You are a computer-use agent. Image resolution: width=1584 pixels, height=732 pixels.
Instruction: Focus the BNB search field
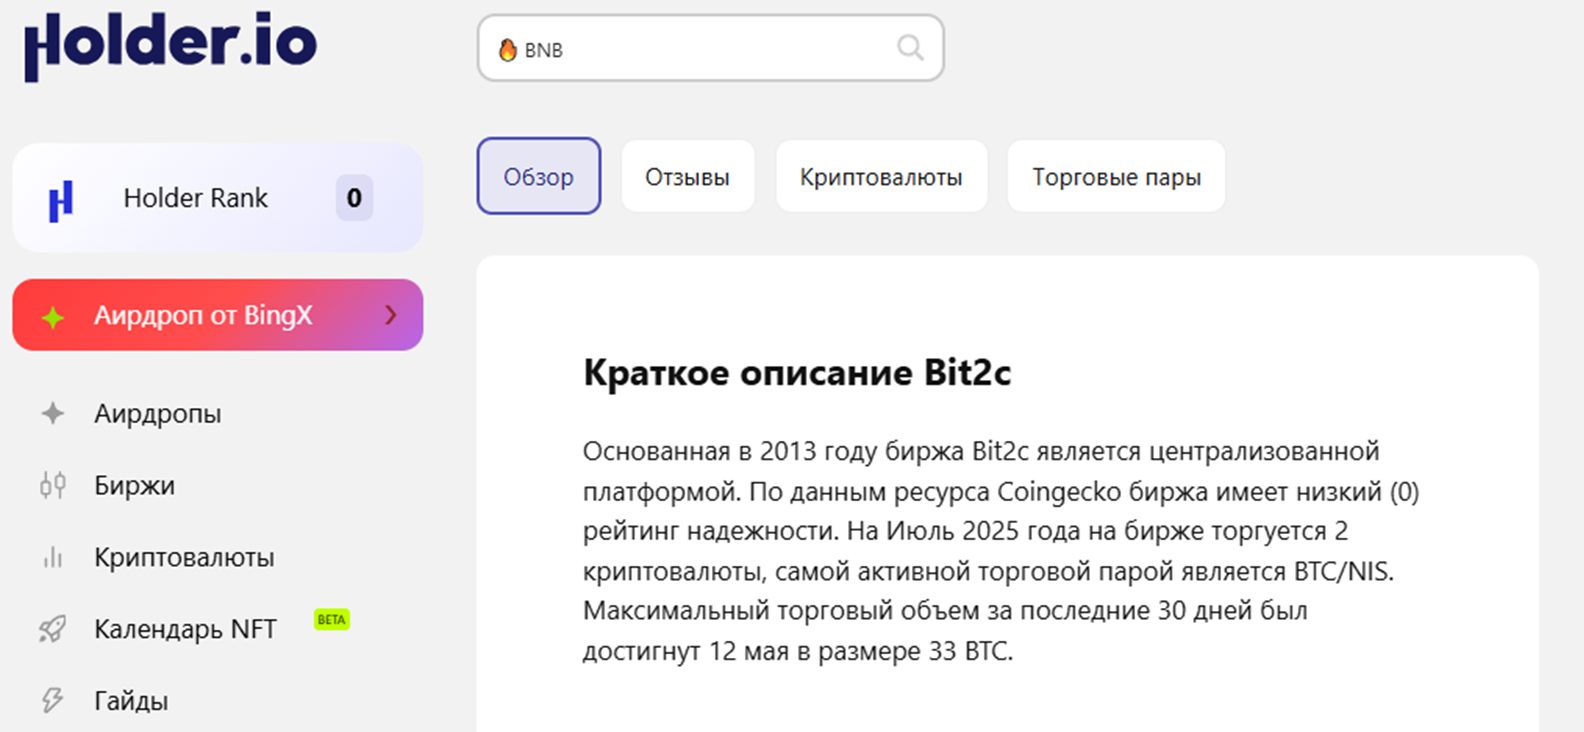710,48
